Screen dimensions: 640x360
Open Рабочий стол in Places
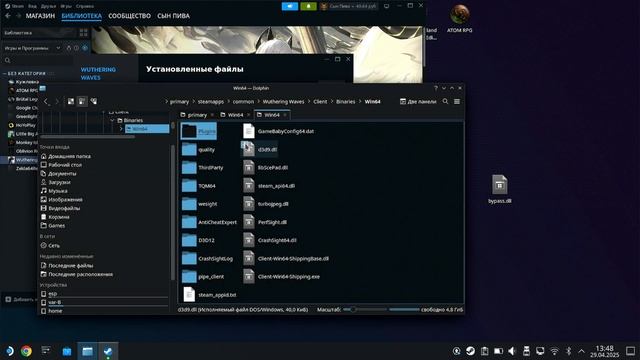(x=61, y=164)
